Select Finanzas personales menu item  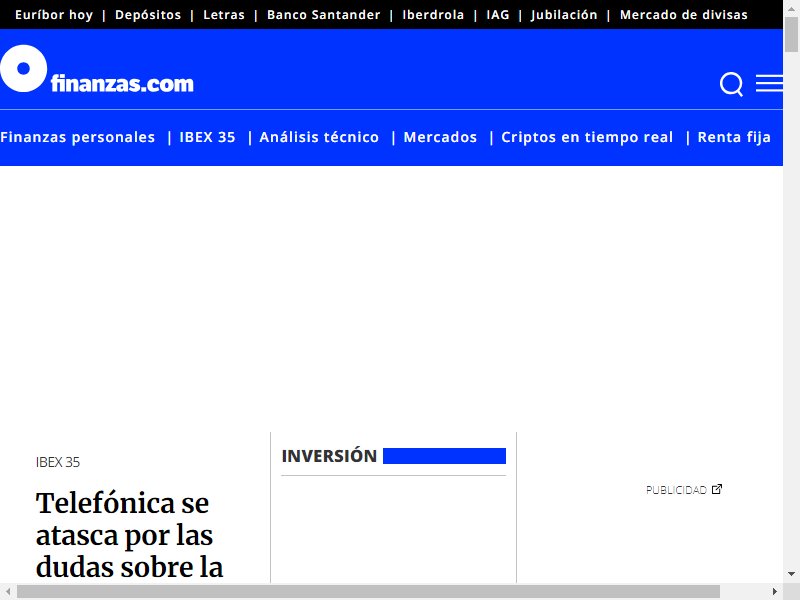click(x=78, y=137)
